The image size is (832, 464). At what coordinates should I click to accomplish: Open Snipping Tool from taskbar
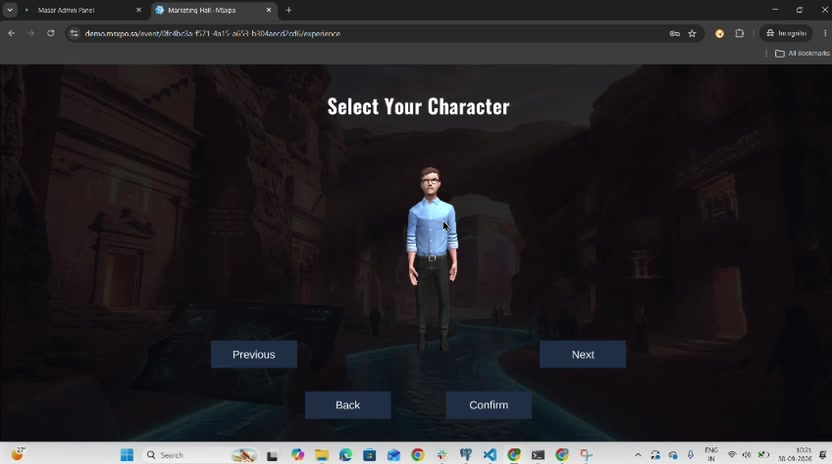pyautogui.click(x=586, y=455)
